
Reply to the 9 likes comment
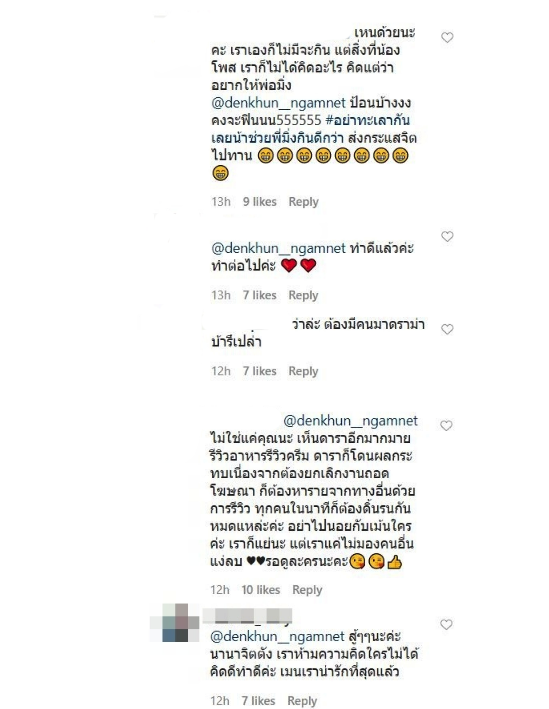pyautogui.click(x=303, y=202)
